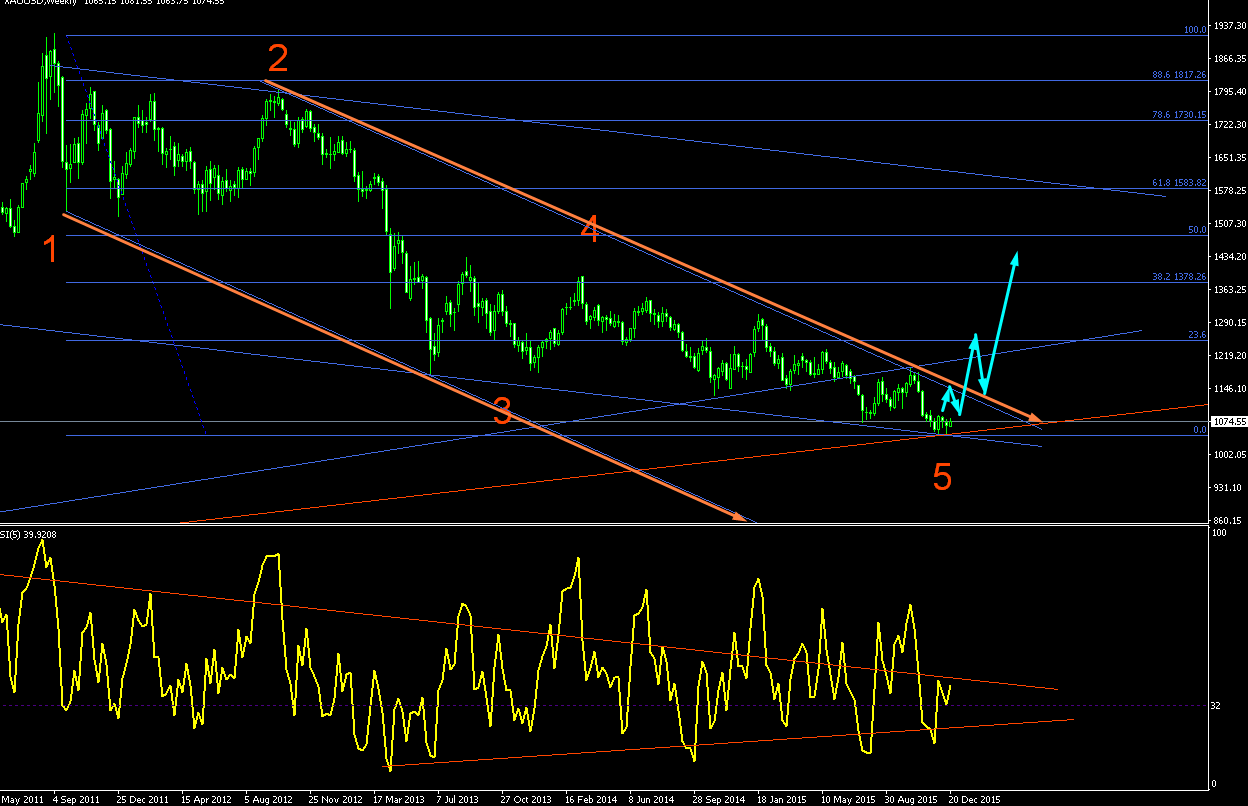Click the 15 Apr 2012 date label
This screenshot has height=806, width=1248.
pyautogui.click(x=205, y=800)
